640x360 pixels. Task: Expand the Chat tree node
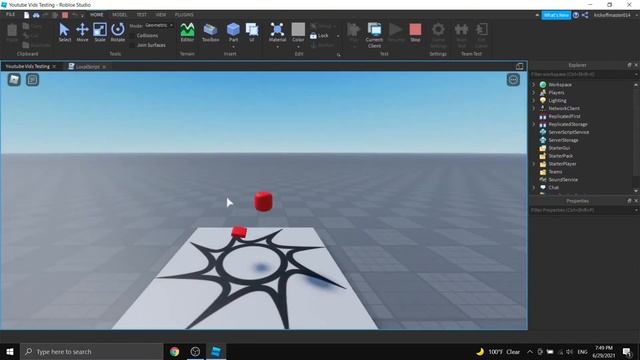533,187
